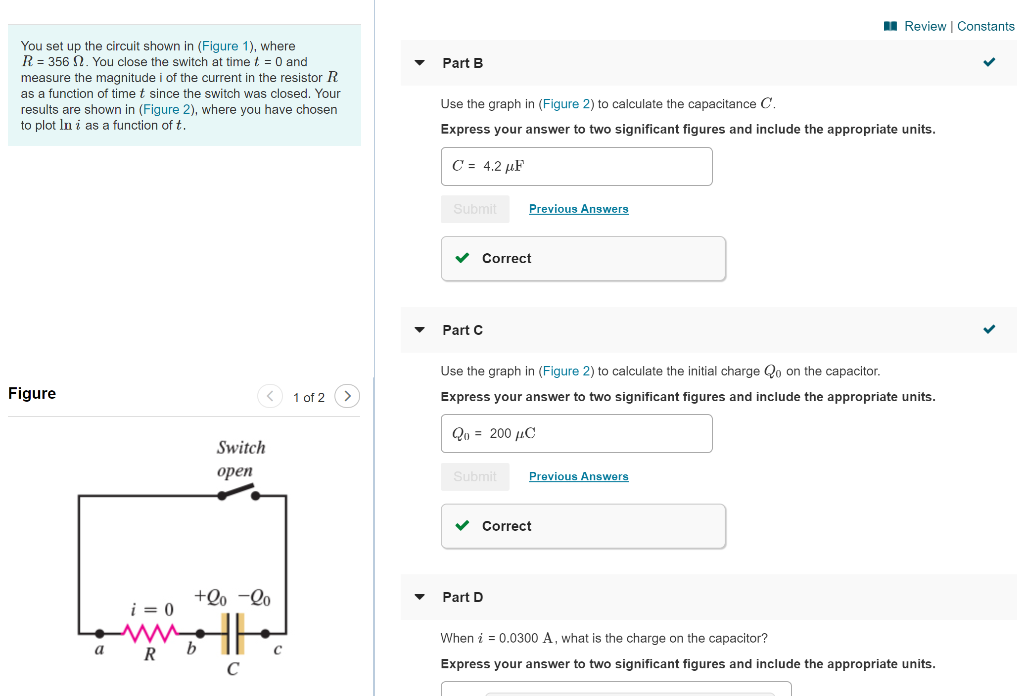
Task: Select the capacitance answer field in Part B
Action: 576,166
